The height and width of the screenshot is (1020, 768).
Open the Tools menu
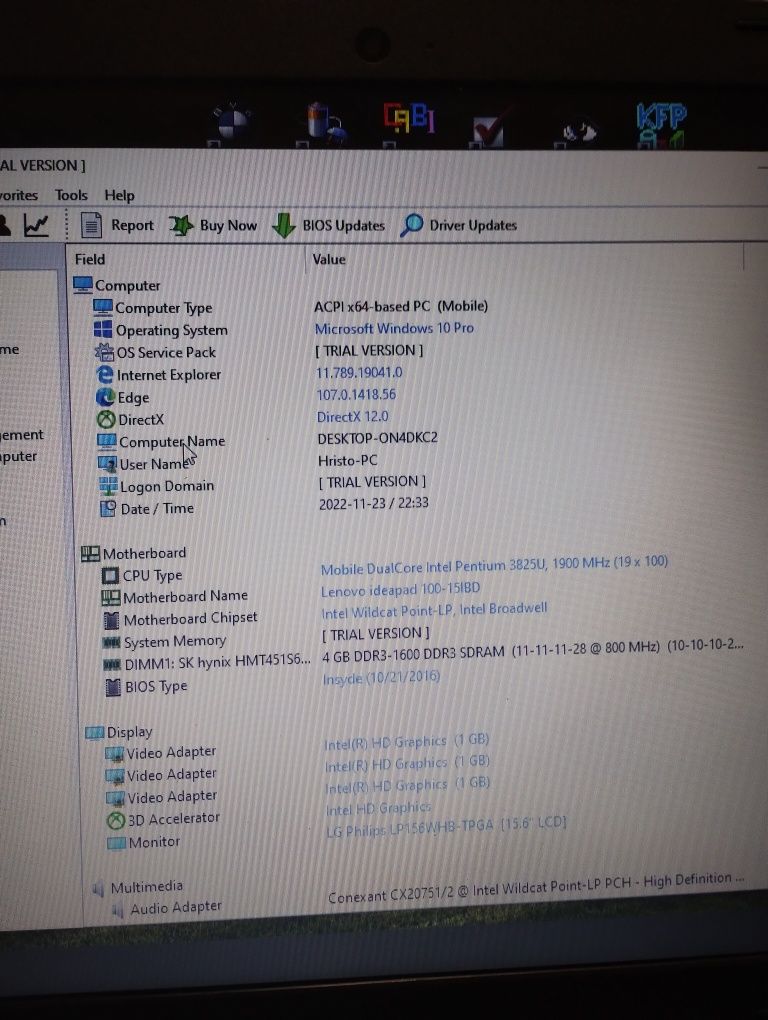pos(71,195)
